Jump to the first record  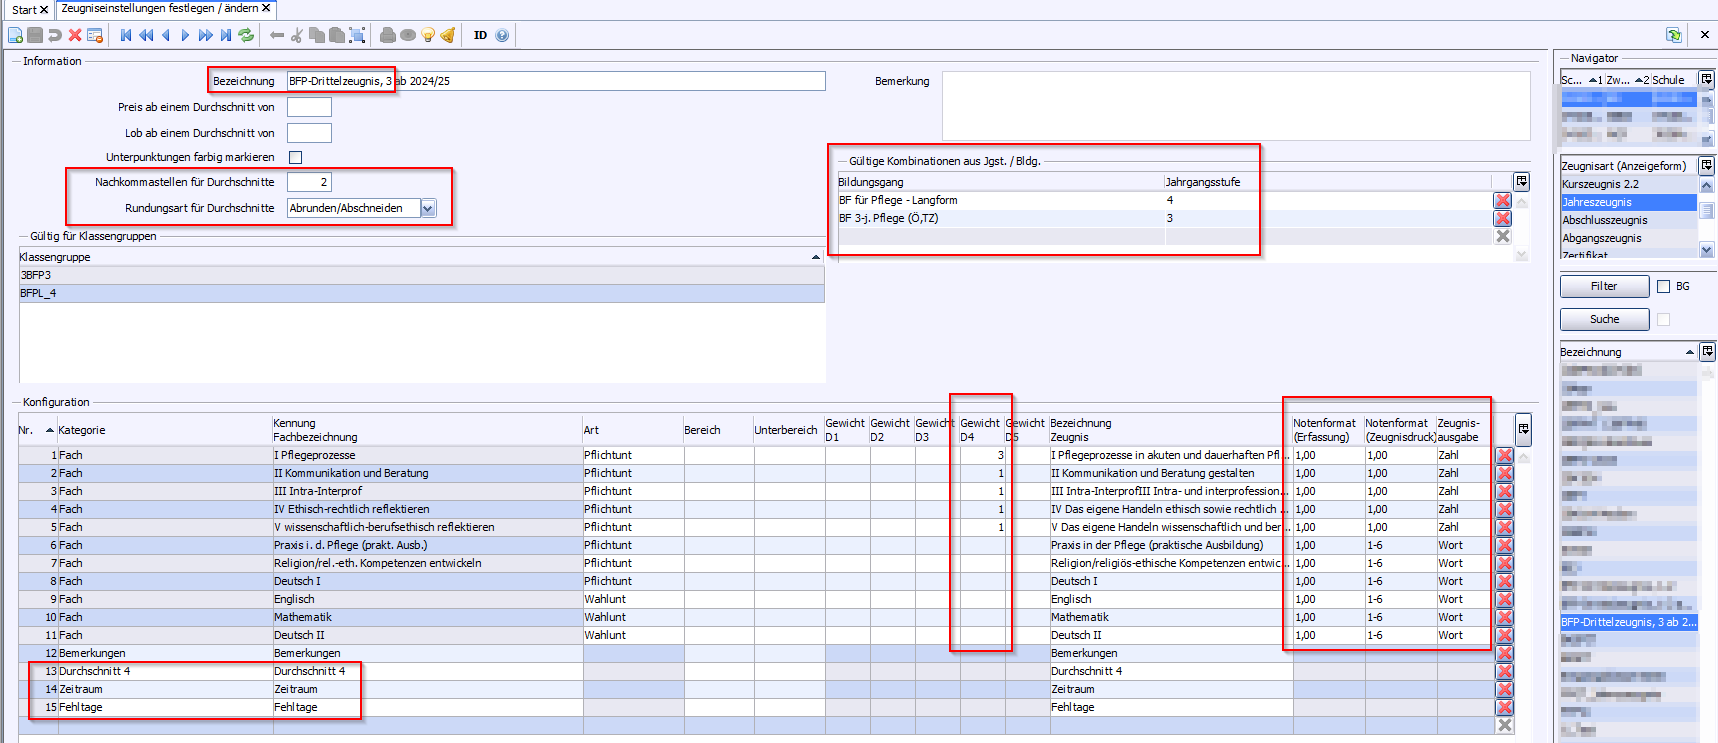click(126, 36)
